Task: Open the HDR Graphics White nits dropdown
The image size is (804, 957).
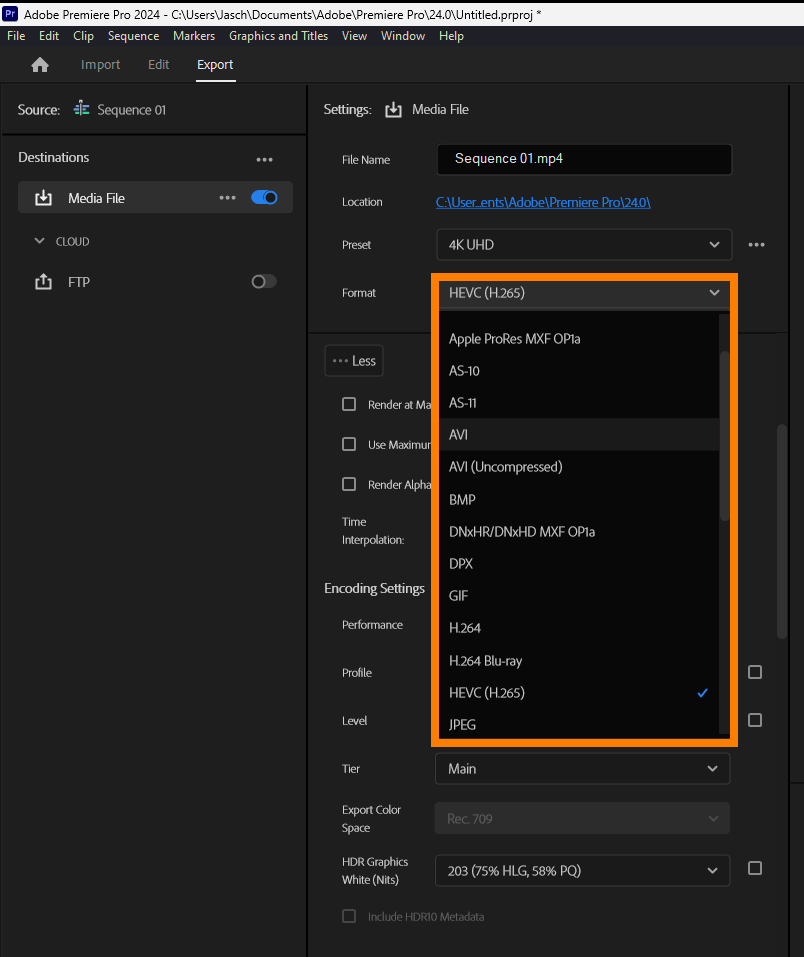Action: point(582,870)
